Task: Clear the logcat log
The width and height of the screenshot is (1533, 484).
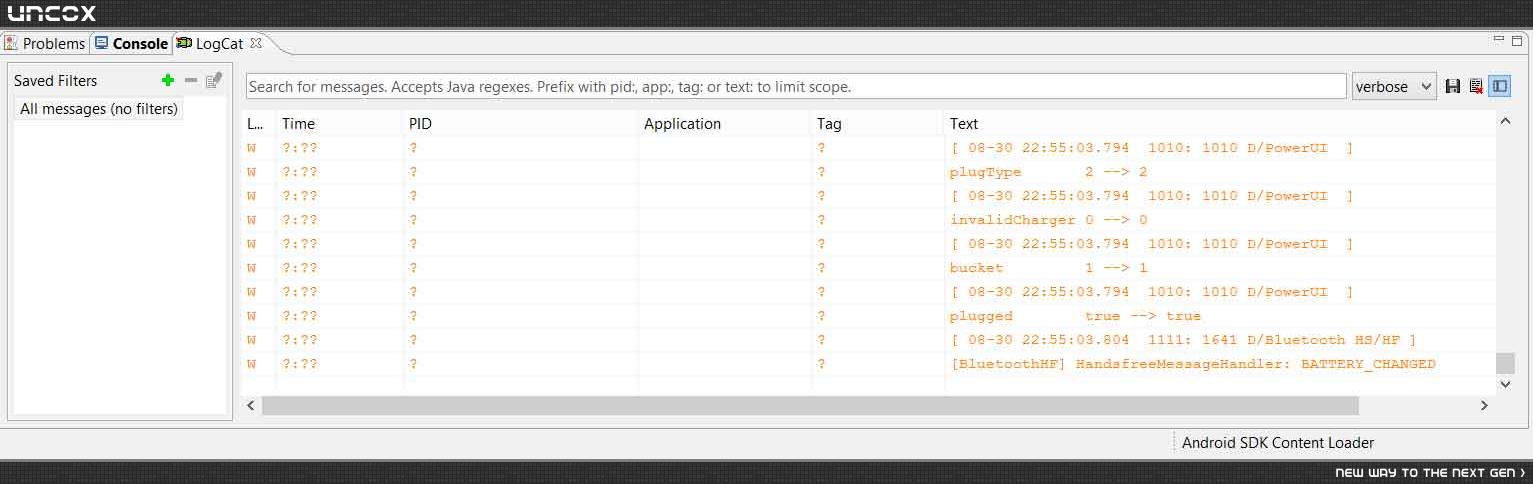Action: 1476,87
